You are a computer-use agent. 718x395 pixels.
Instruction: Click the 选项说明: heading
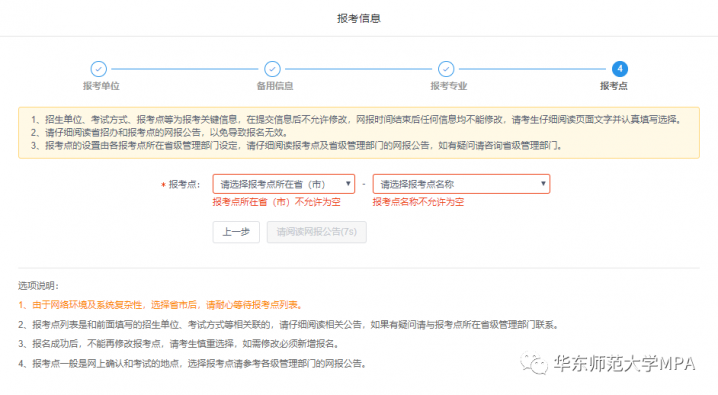tap(38, 286)
